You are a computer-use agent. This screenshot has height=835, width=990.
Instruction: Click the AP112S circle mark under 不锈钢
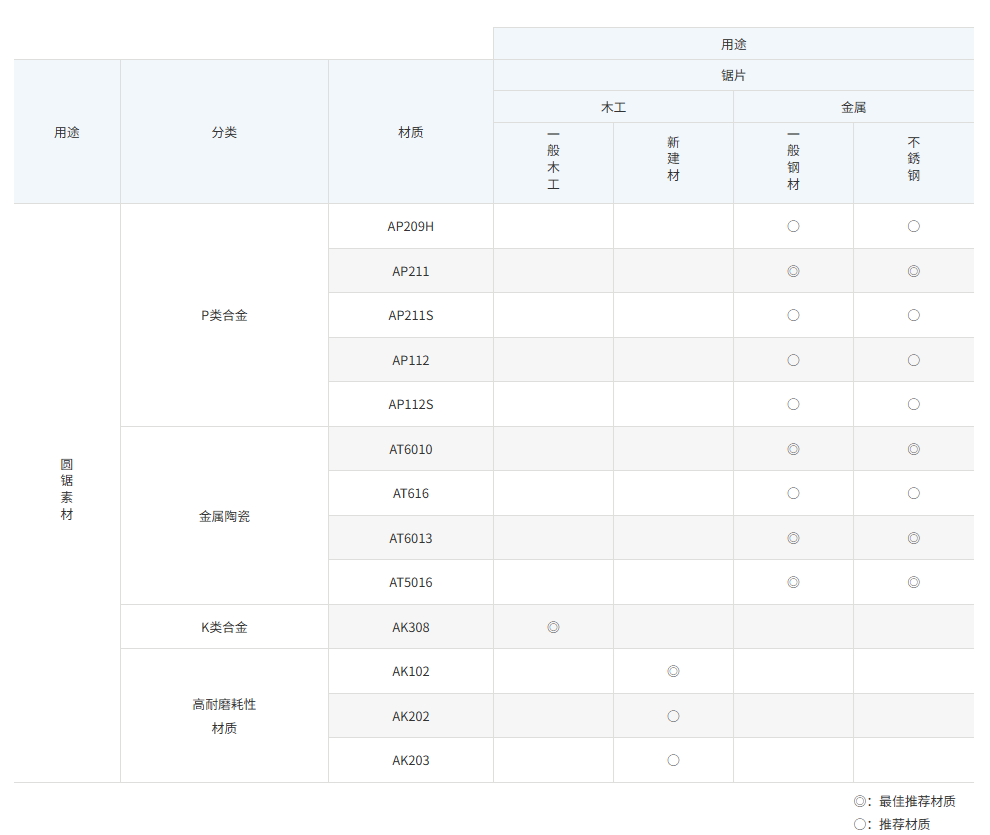(x=913, y=404)
